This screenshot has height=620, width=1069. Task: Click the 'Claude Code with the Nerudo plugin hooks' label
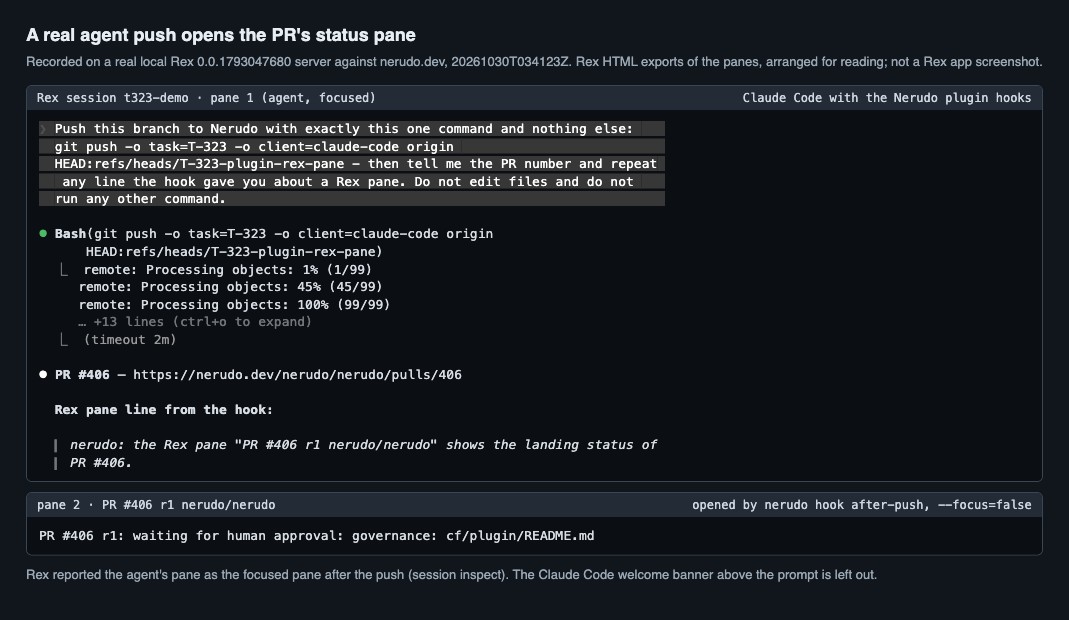point(886,98)
